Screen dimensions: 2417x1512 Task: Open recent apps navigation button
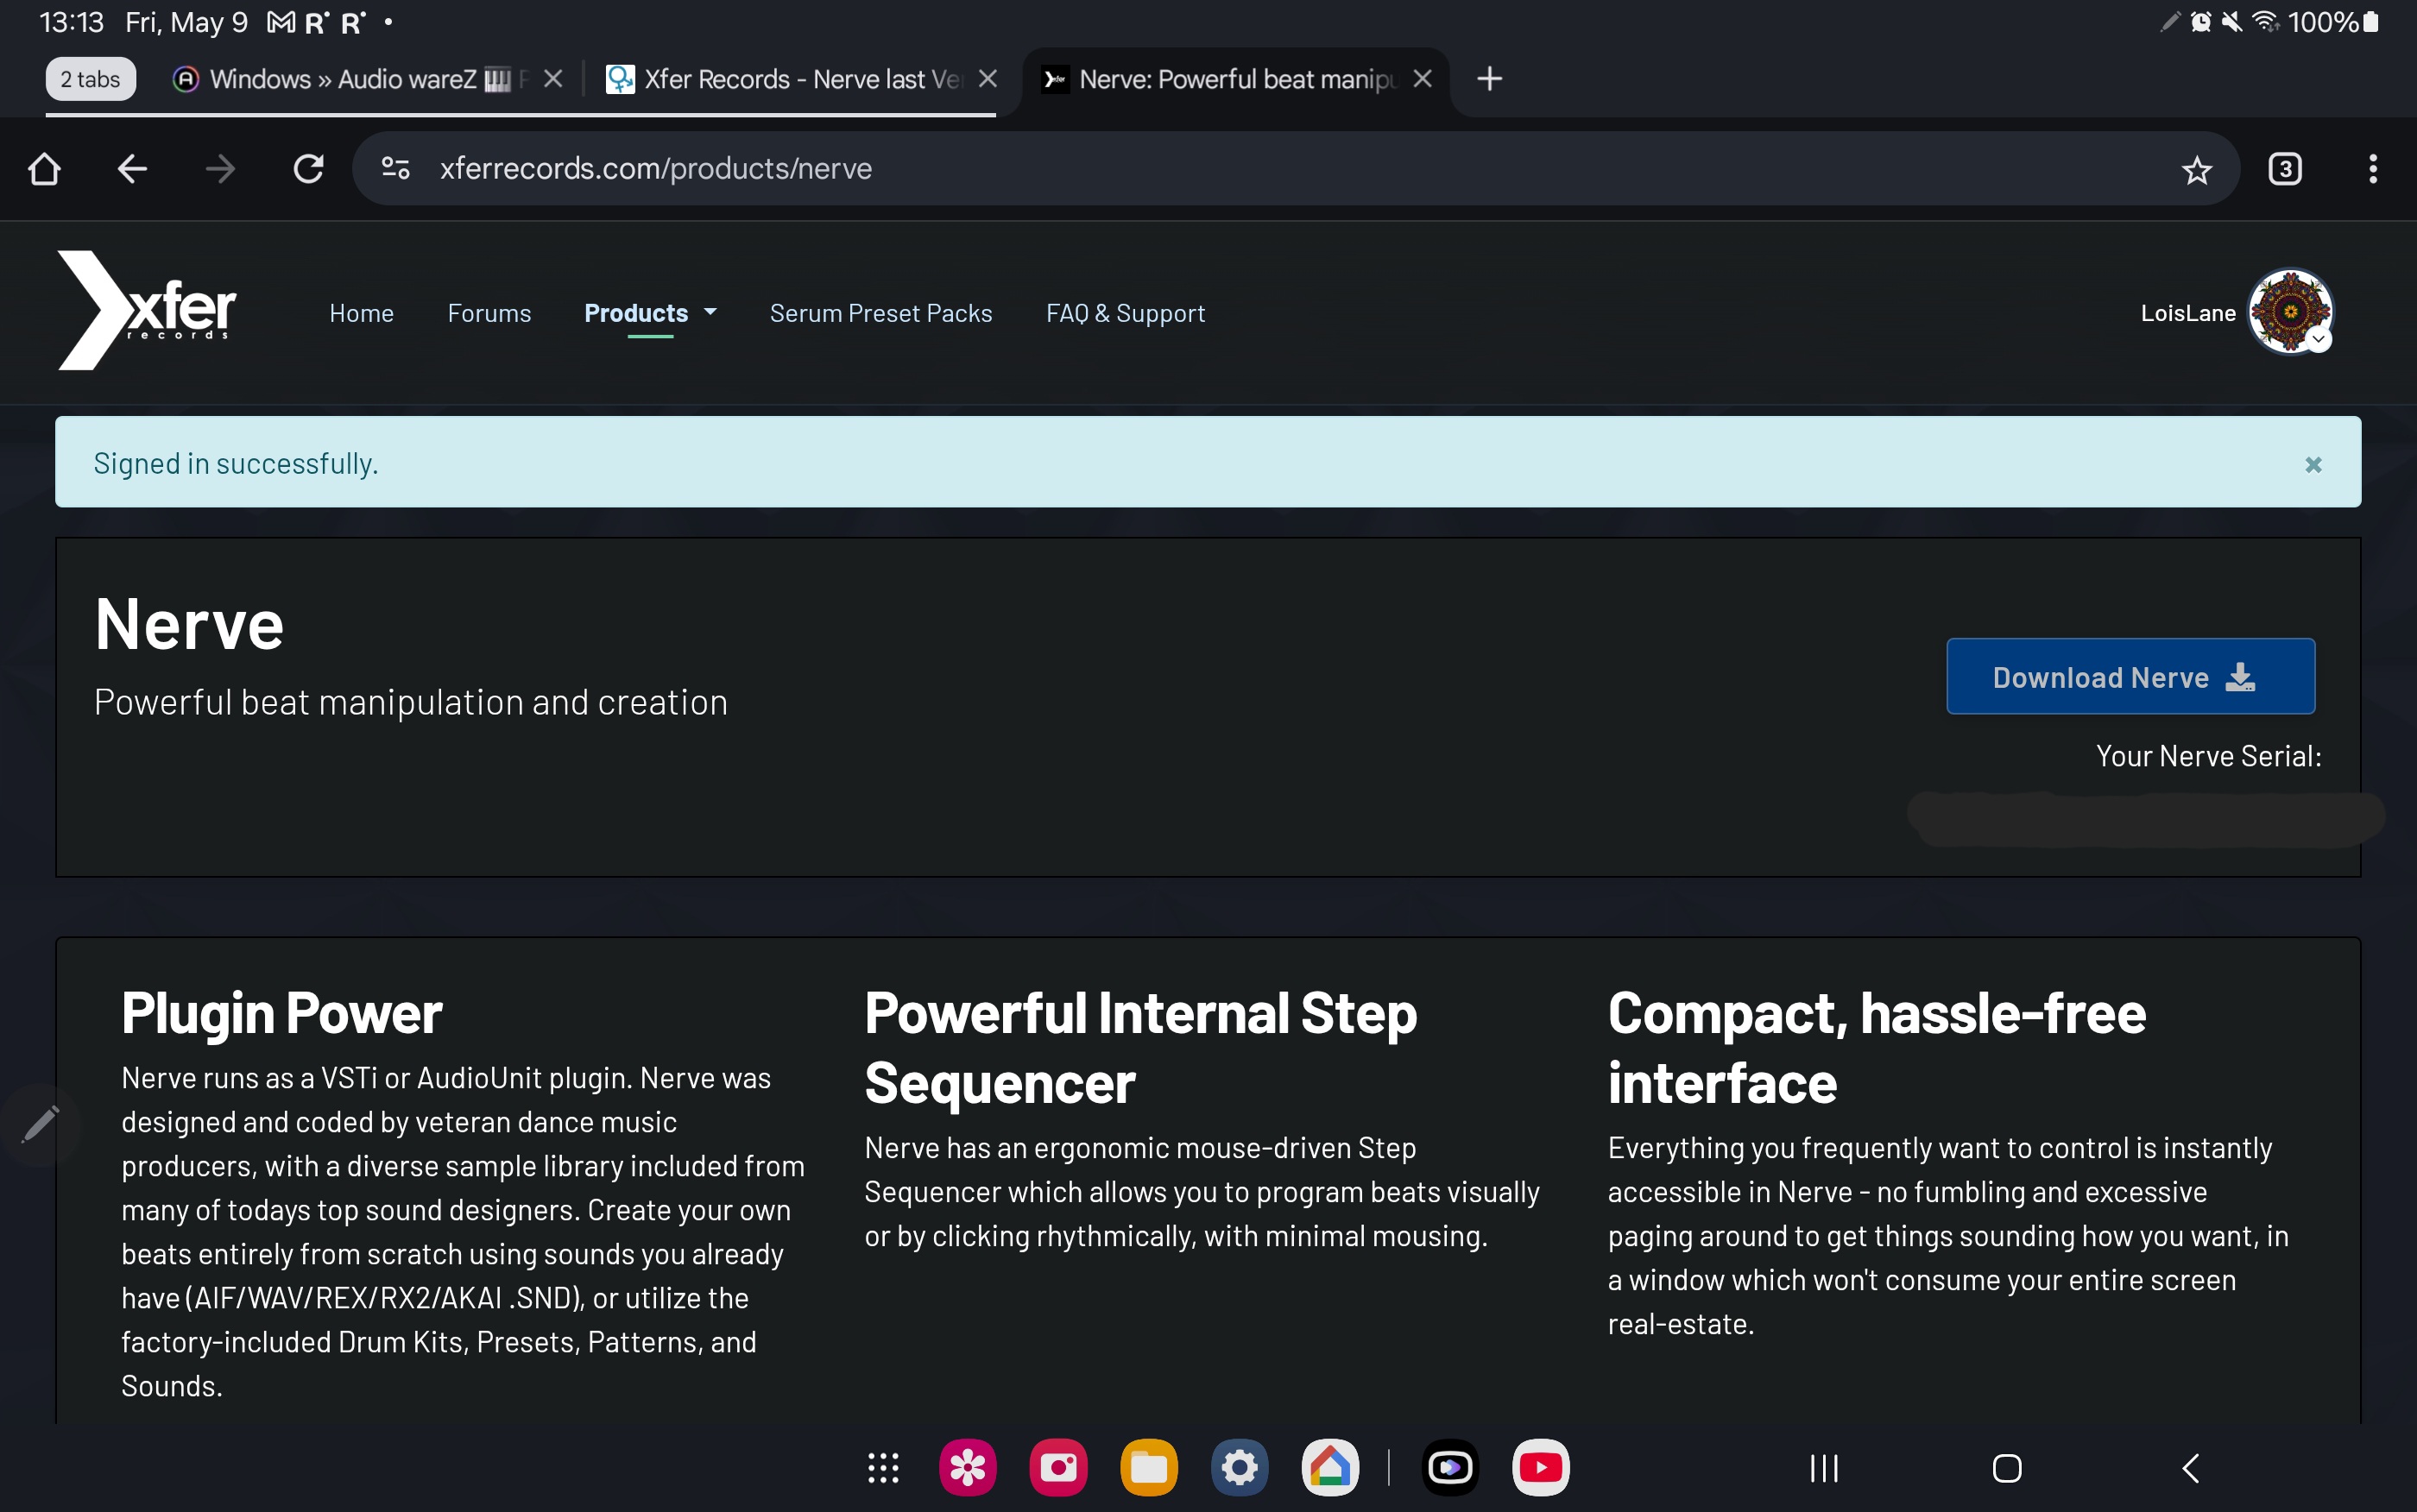(1824, 1468)
